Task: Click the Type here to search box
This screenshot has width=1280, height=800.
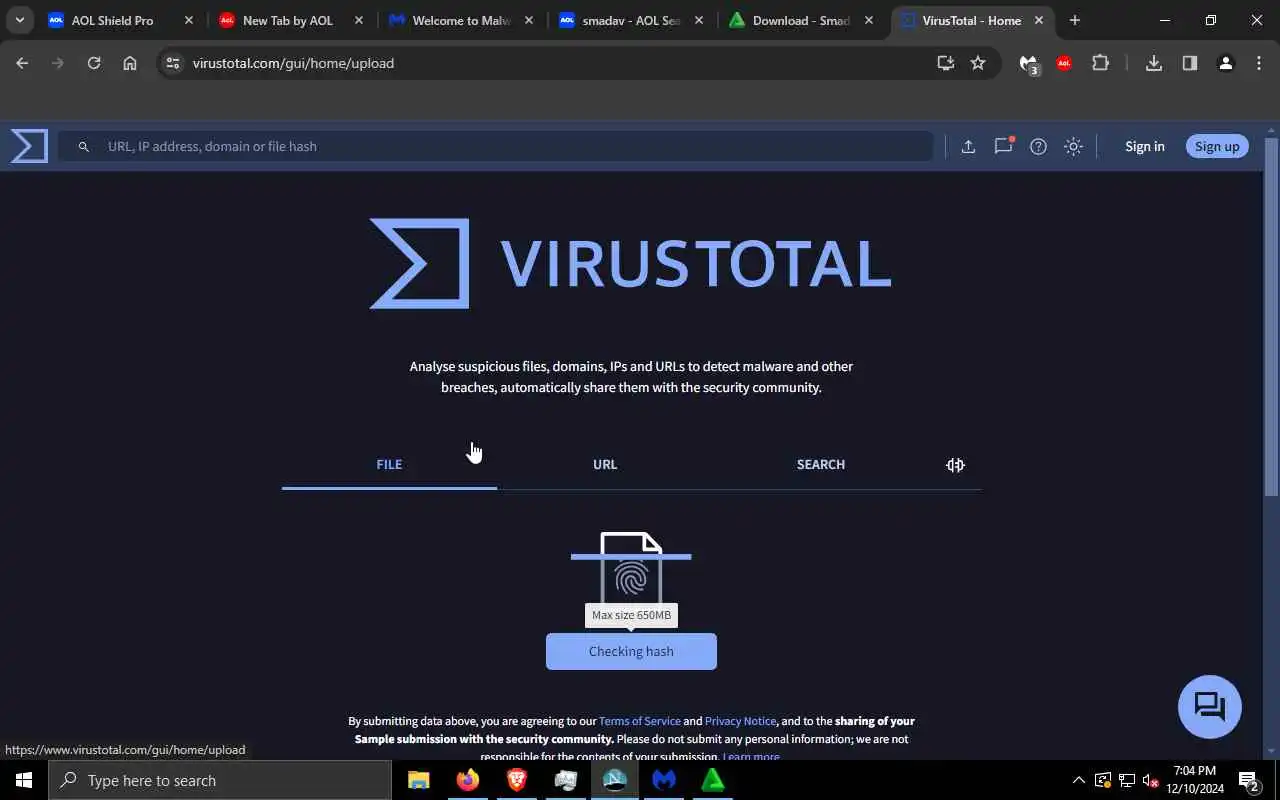Action: coord(220,780)
